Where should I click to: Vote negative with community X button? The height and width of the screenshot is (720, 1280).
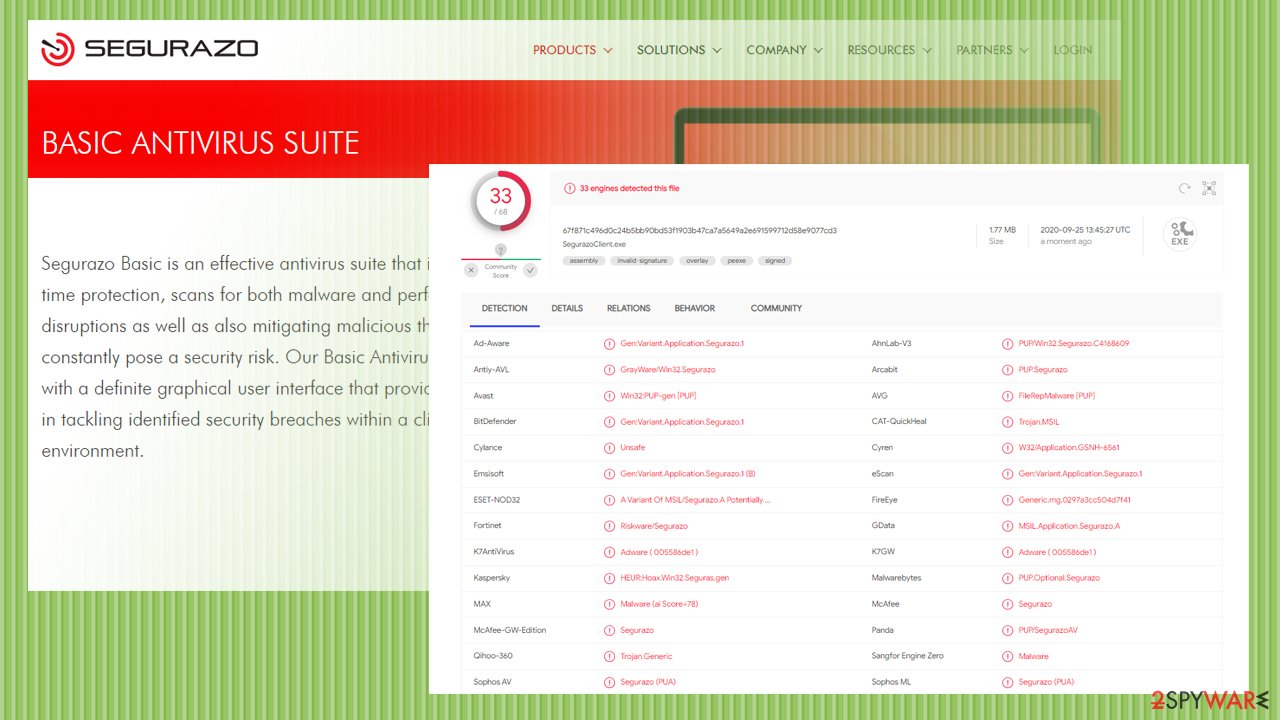point(471,270)
